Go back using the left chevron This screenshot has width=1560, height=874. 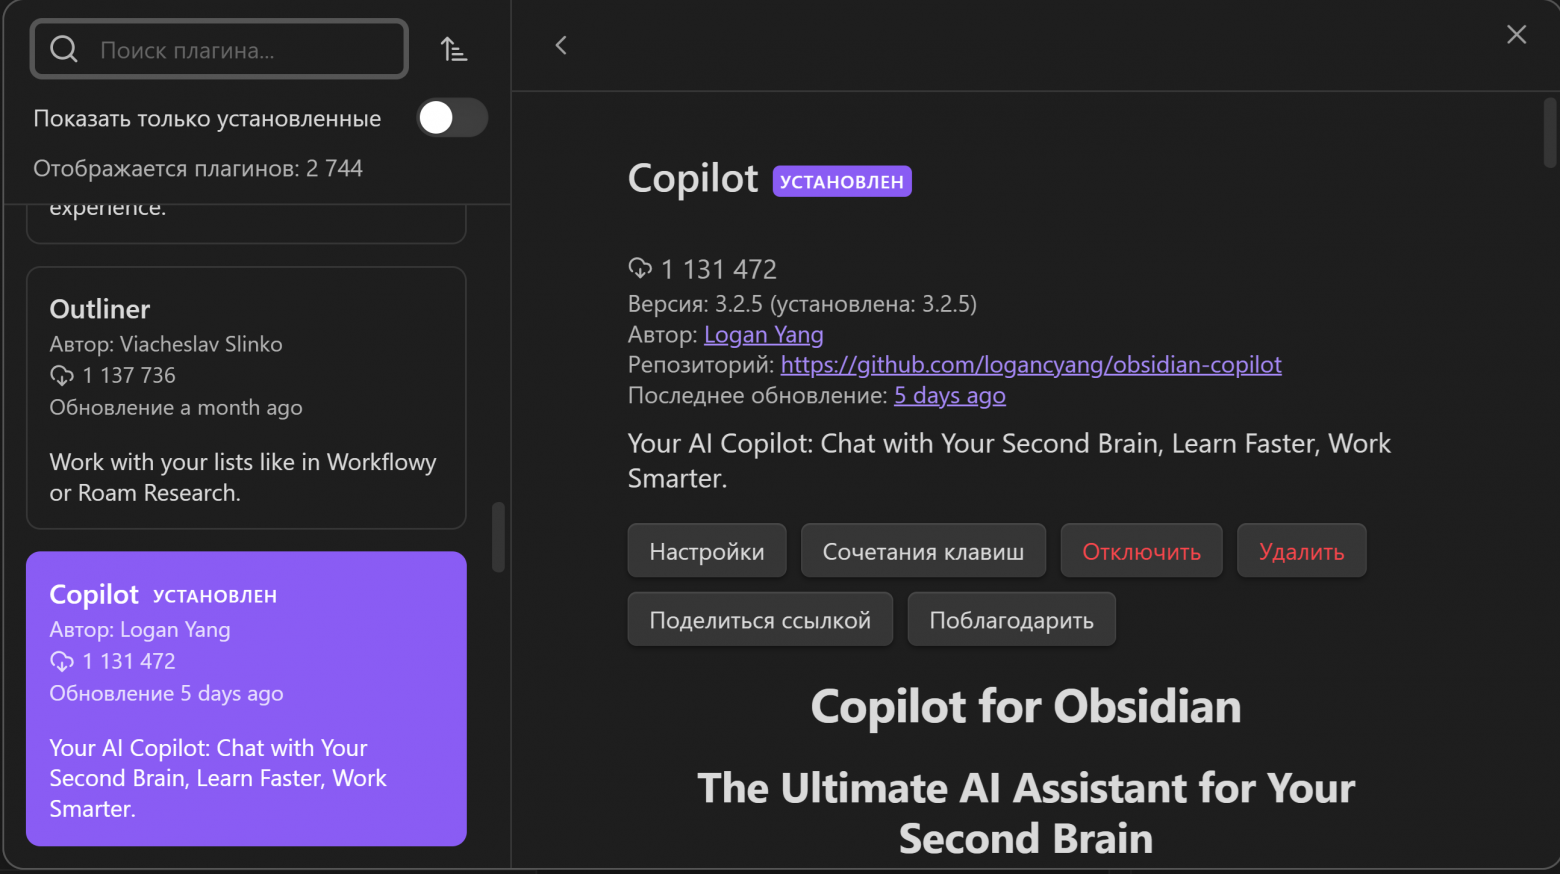[561, 45]
